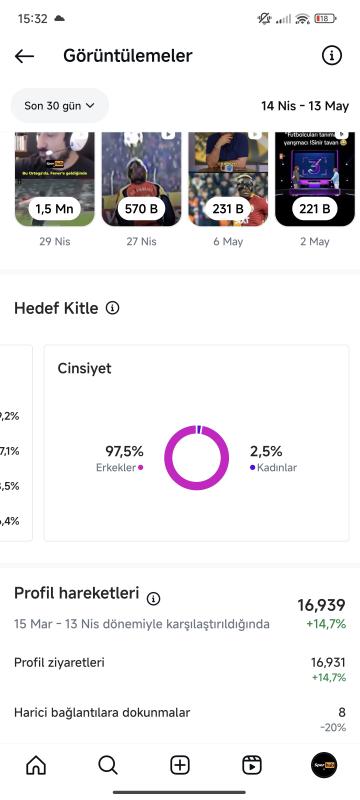Open info icon beside Görüntülemeler title

(331, 55)
